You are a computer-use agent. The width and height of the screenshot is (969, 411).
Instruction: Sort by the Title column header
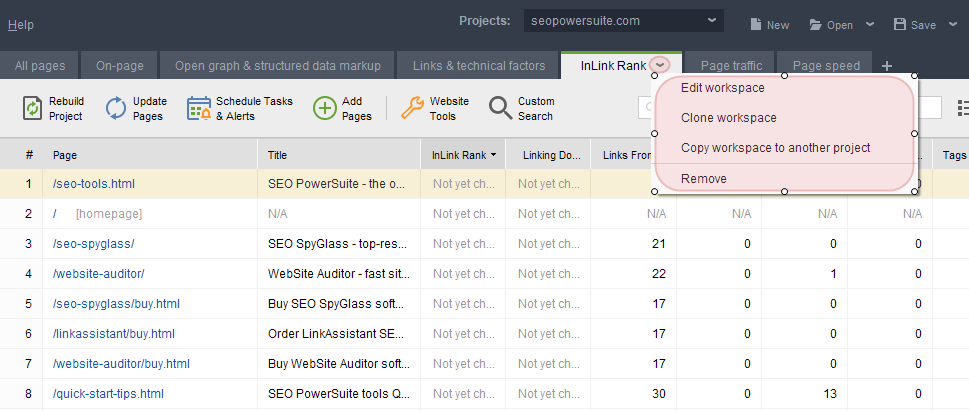click(x=339, y=155)
